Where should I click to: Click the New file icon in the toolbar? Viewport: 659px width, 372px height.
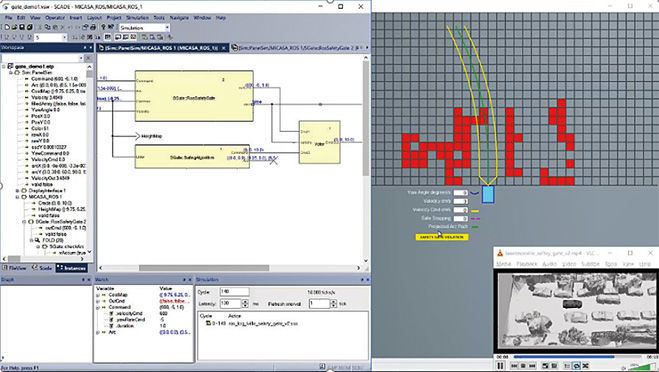7,27
